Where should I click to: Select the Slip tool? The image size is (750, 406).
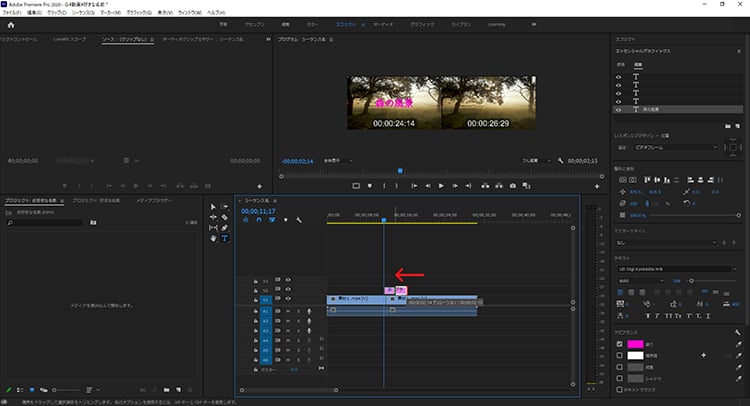[x=213, y=228]
